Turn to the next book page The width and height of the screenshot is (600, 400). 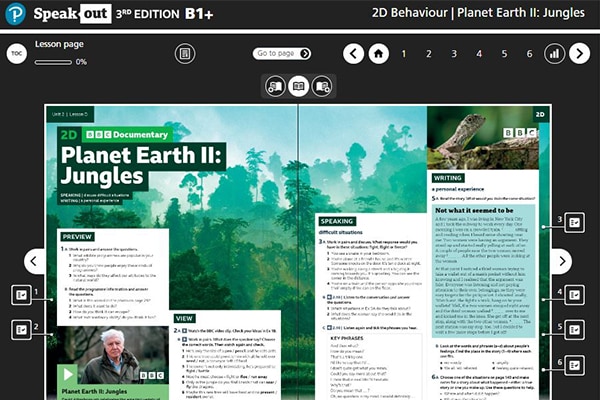coord(562,262)
